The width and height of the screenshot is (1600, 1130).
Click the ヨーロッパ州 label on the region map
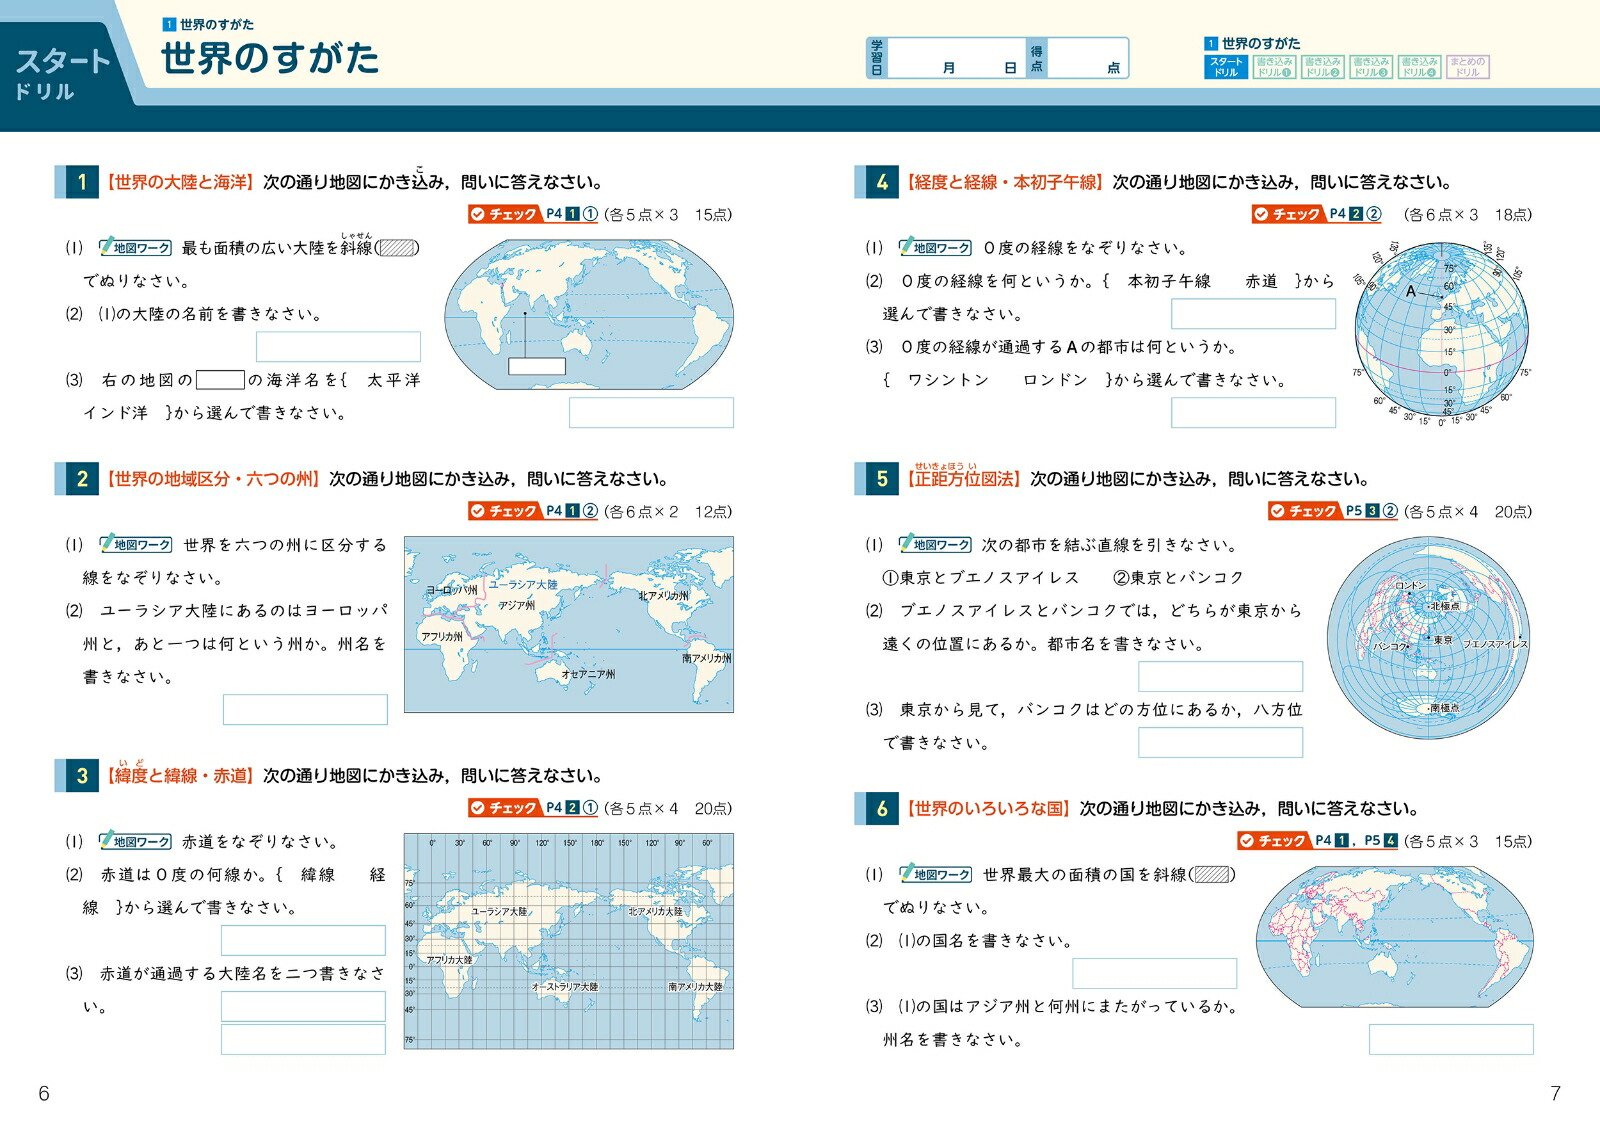click(452, 590)
